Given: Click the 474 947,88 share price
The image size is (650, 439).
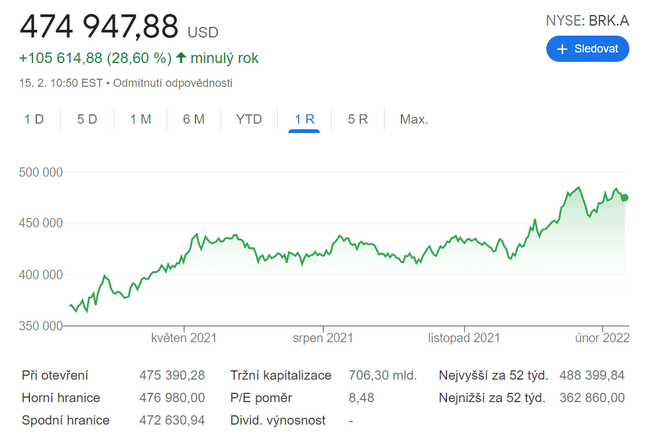Looking at the screenshot, I should click(99, 26).
